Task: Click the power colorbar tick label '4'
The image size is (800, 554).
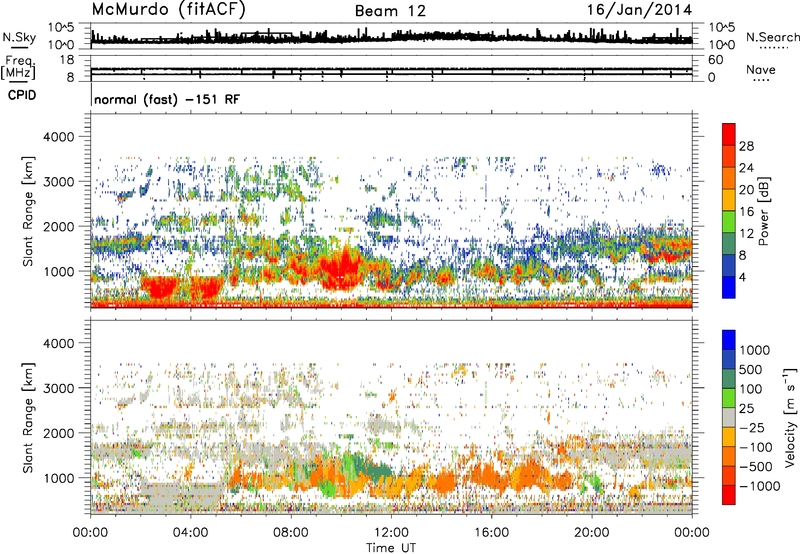Action: coord(742,277)
